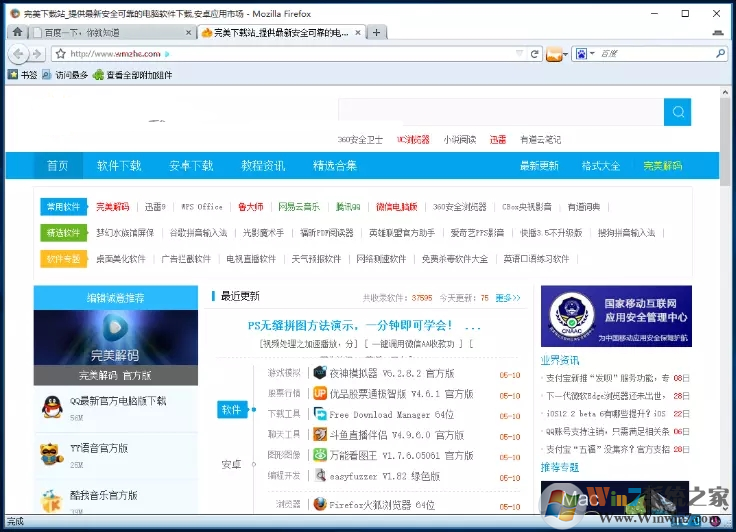736x532 pixels.
Task: Select the 安卓 category tab in updates list
Action: coord(232,464)
